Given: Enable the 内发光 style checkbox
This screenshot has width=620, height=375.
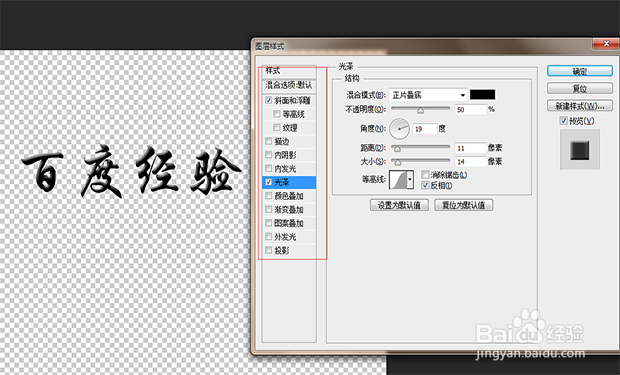Looking at the screenshot, I should [x=269, y=169].
